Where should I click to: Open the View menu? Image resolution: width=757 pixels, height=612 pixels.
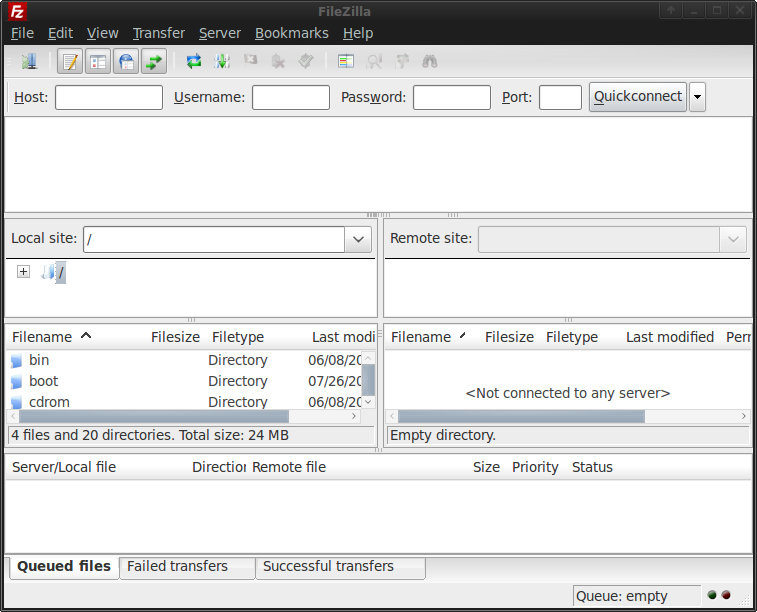[x=102, y=33]
